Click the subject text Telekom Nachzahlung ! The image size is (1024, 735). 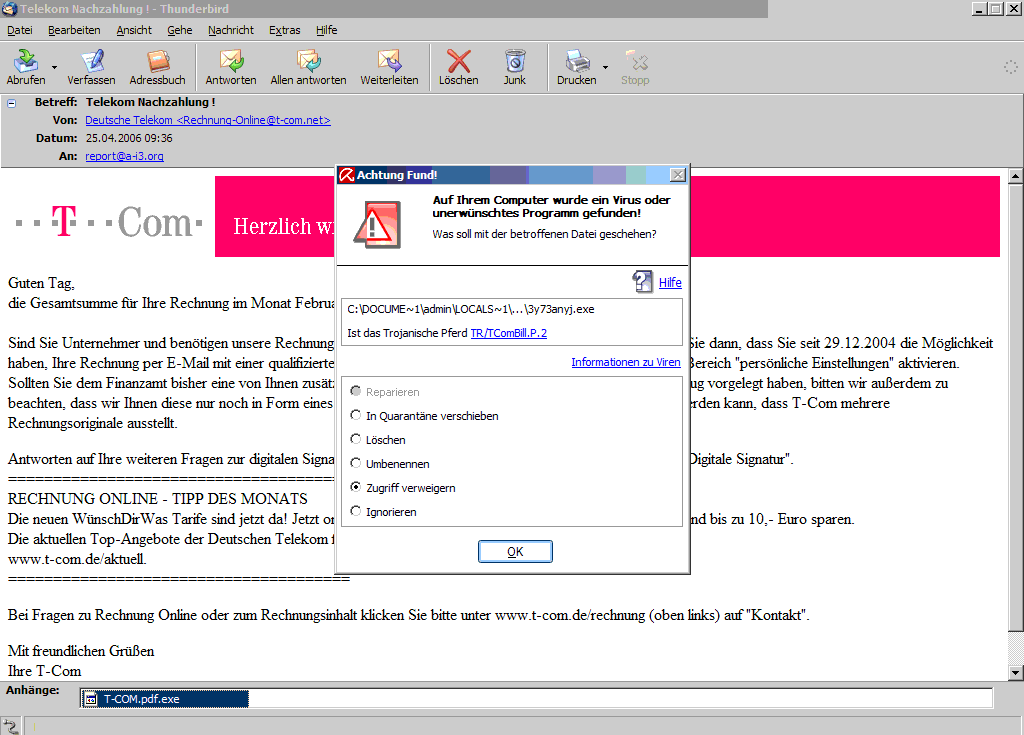pyautogui.click(x=150, y=102)
